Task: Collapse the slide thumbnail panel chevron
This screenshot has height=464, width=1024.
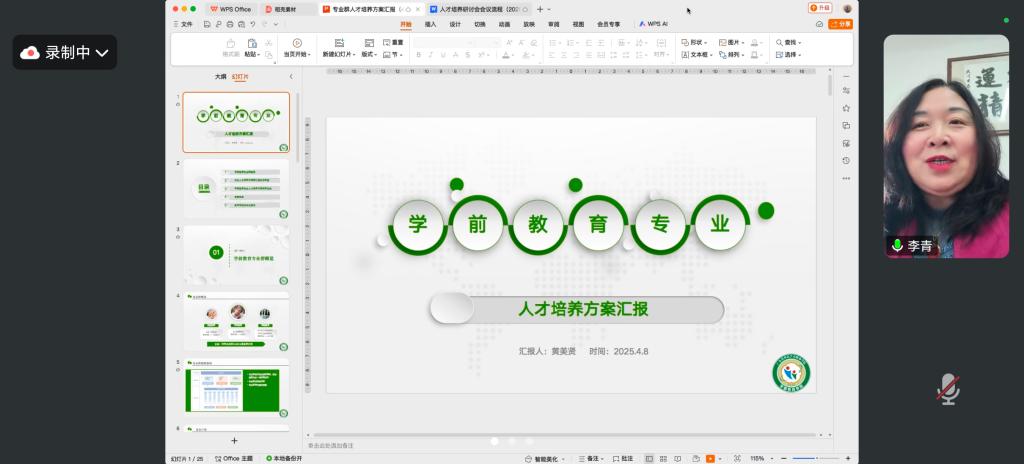Action: click(x=291, y=76)
